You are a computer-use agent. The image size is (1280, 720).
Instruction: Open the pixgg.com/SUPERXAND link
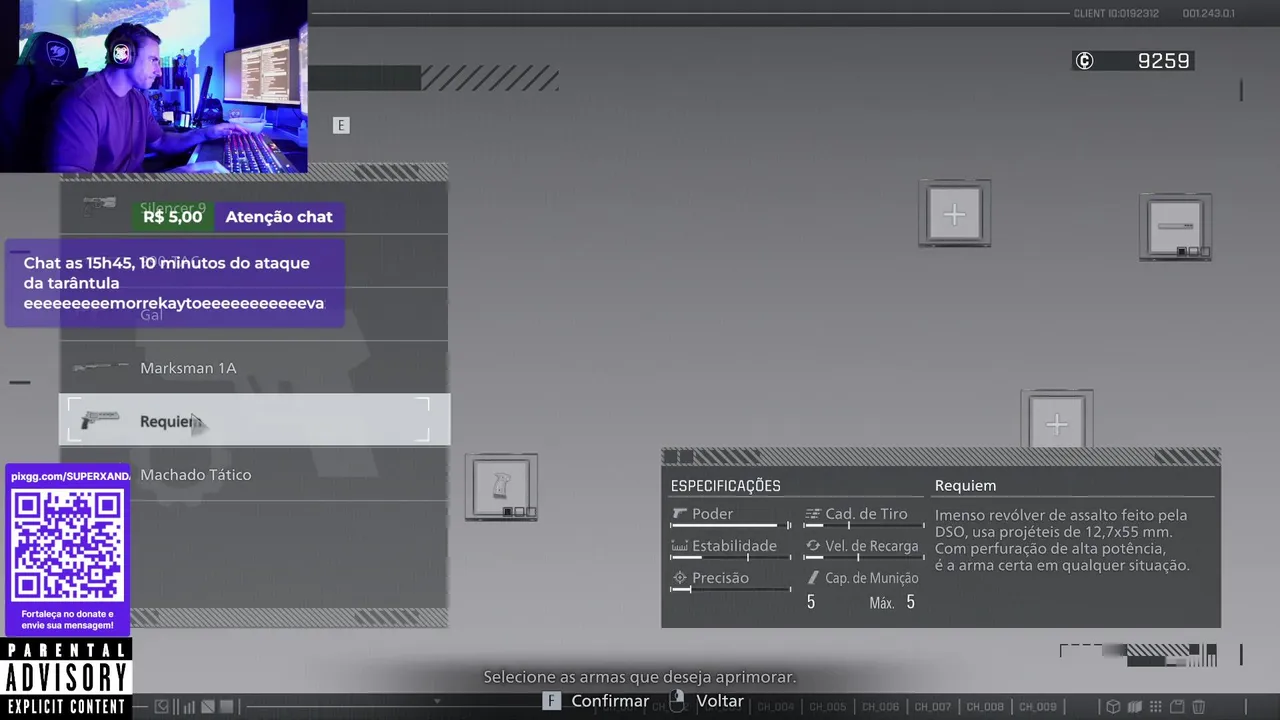[x=70, y=476]
